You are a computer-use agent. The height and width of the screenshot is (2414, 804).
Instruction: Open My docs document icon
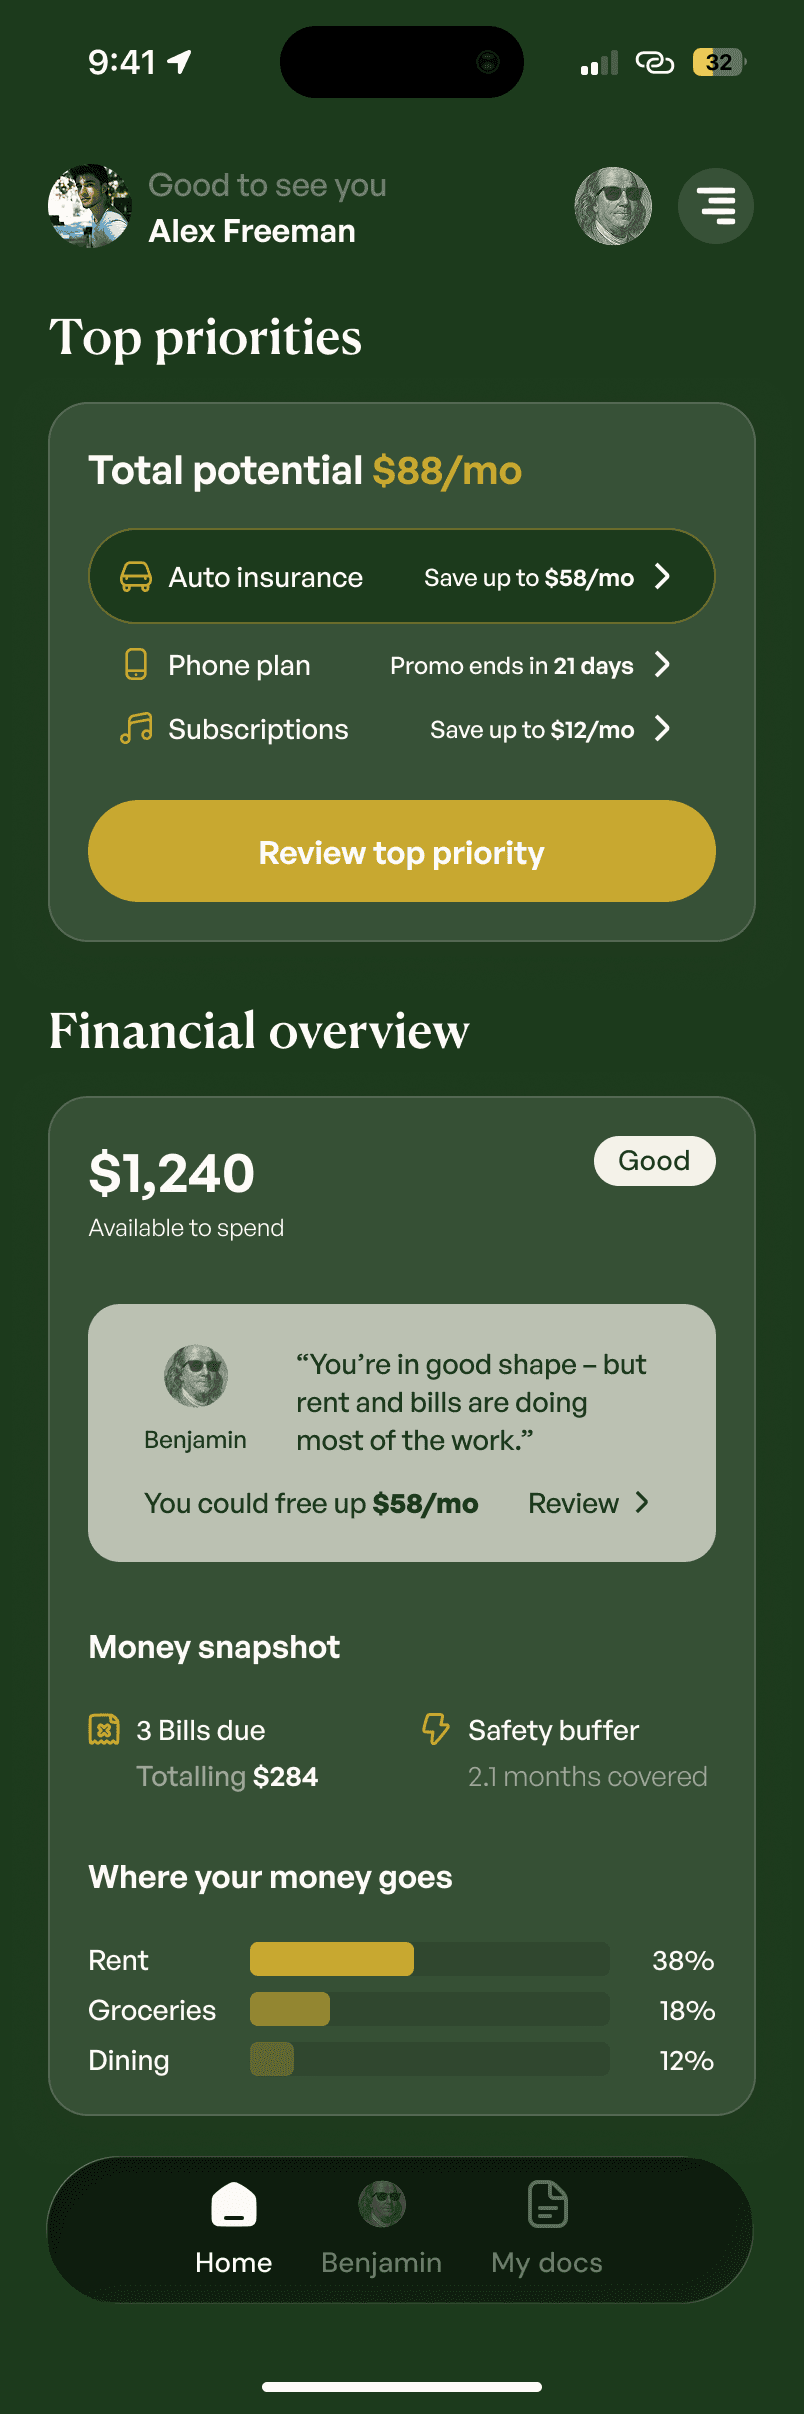547,2203
